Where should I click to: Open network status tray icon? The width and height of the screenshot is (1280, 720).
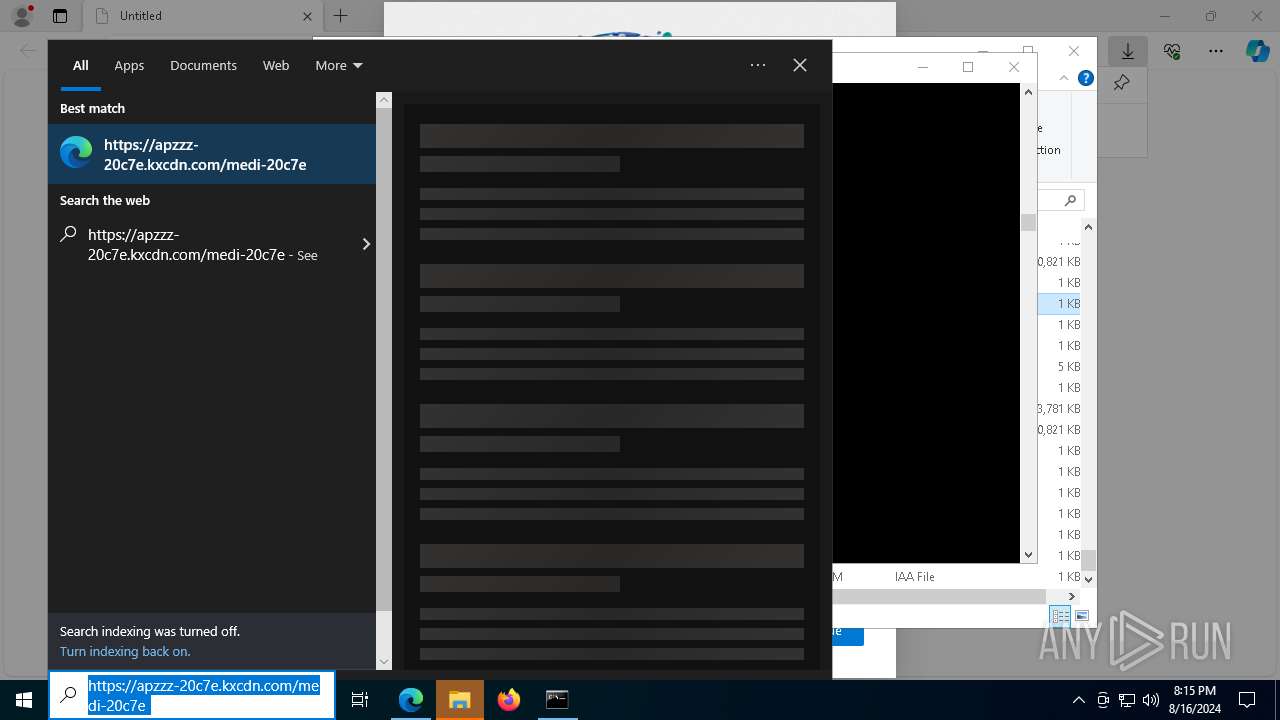tap(1127, 700)
